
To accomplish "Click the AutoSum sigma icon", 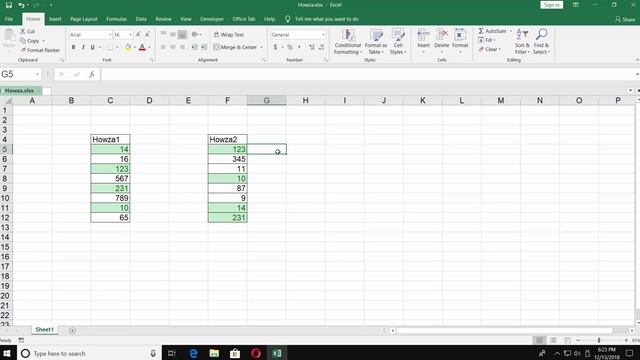I will coord(481,31).
